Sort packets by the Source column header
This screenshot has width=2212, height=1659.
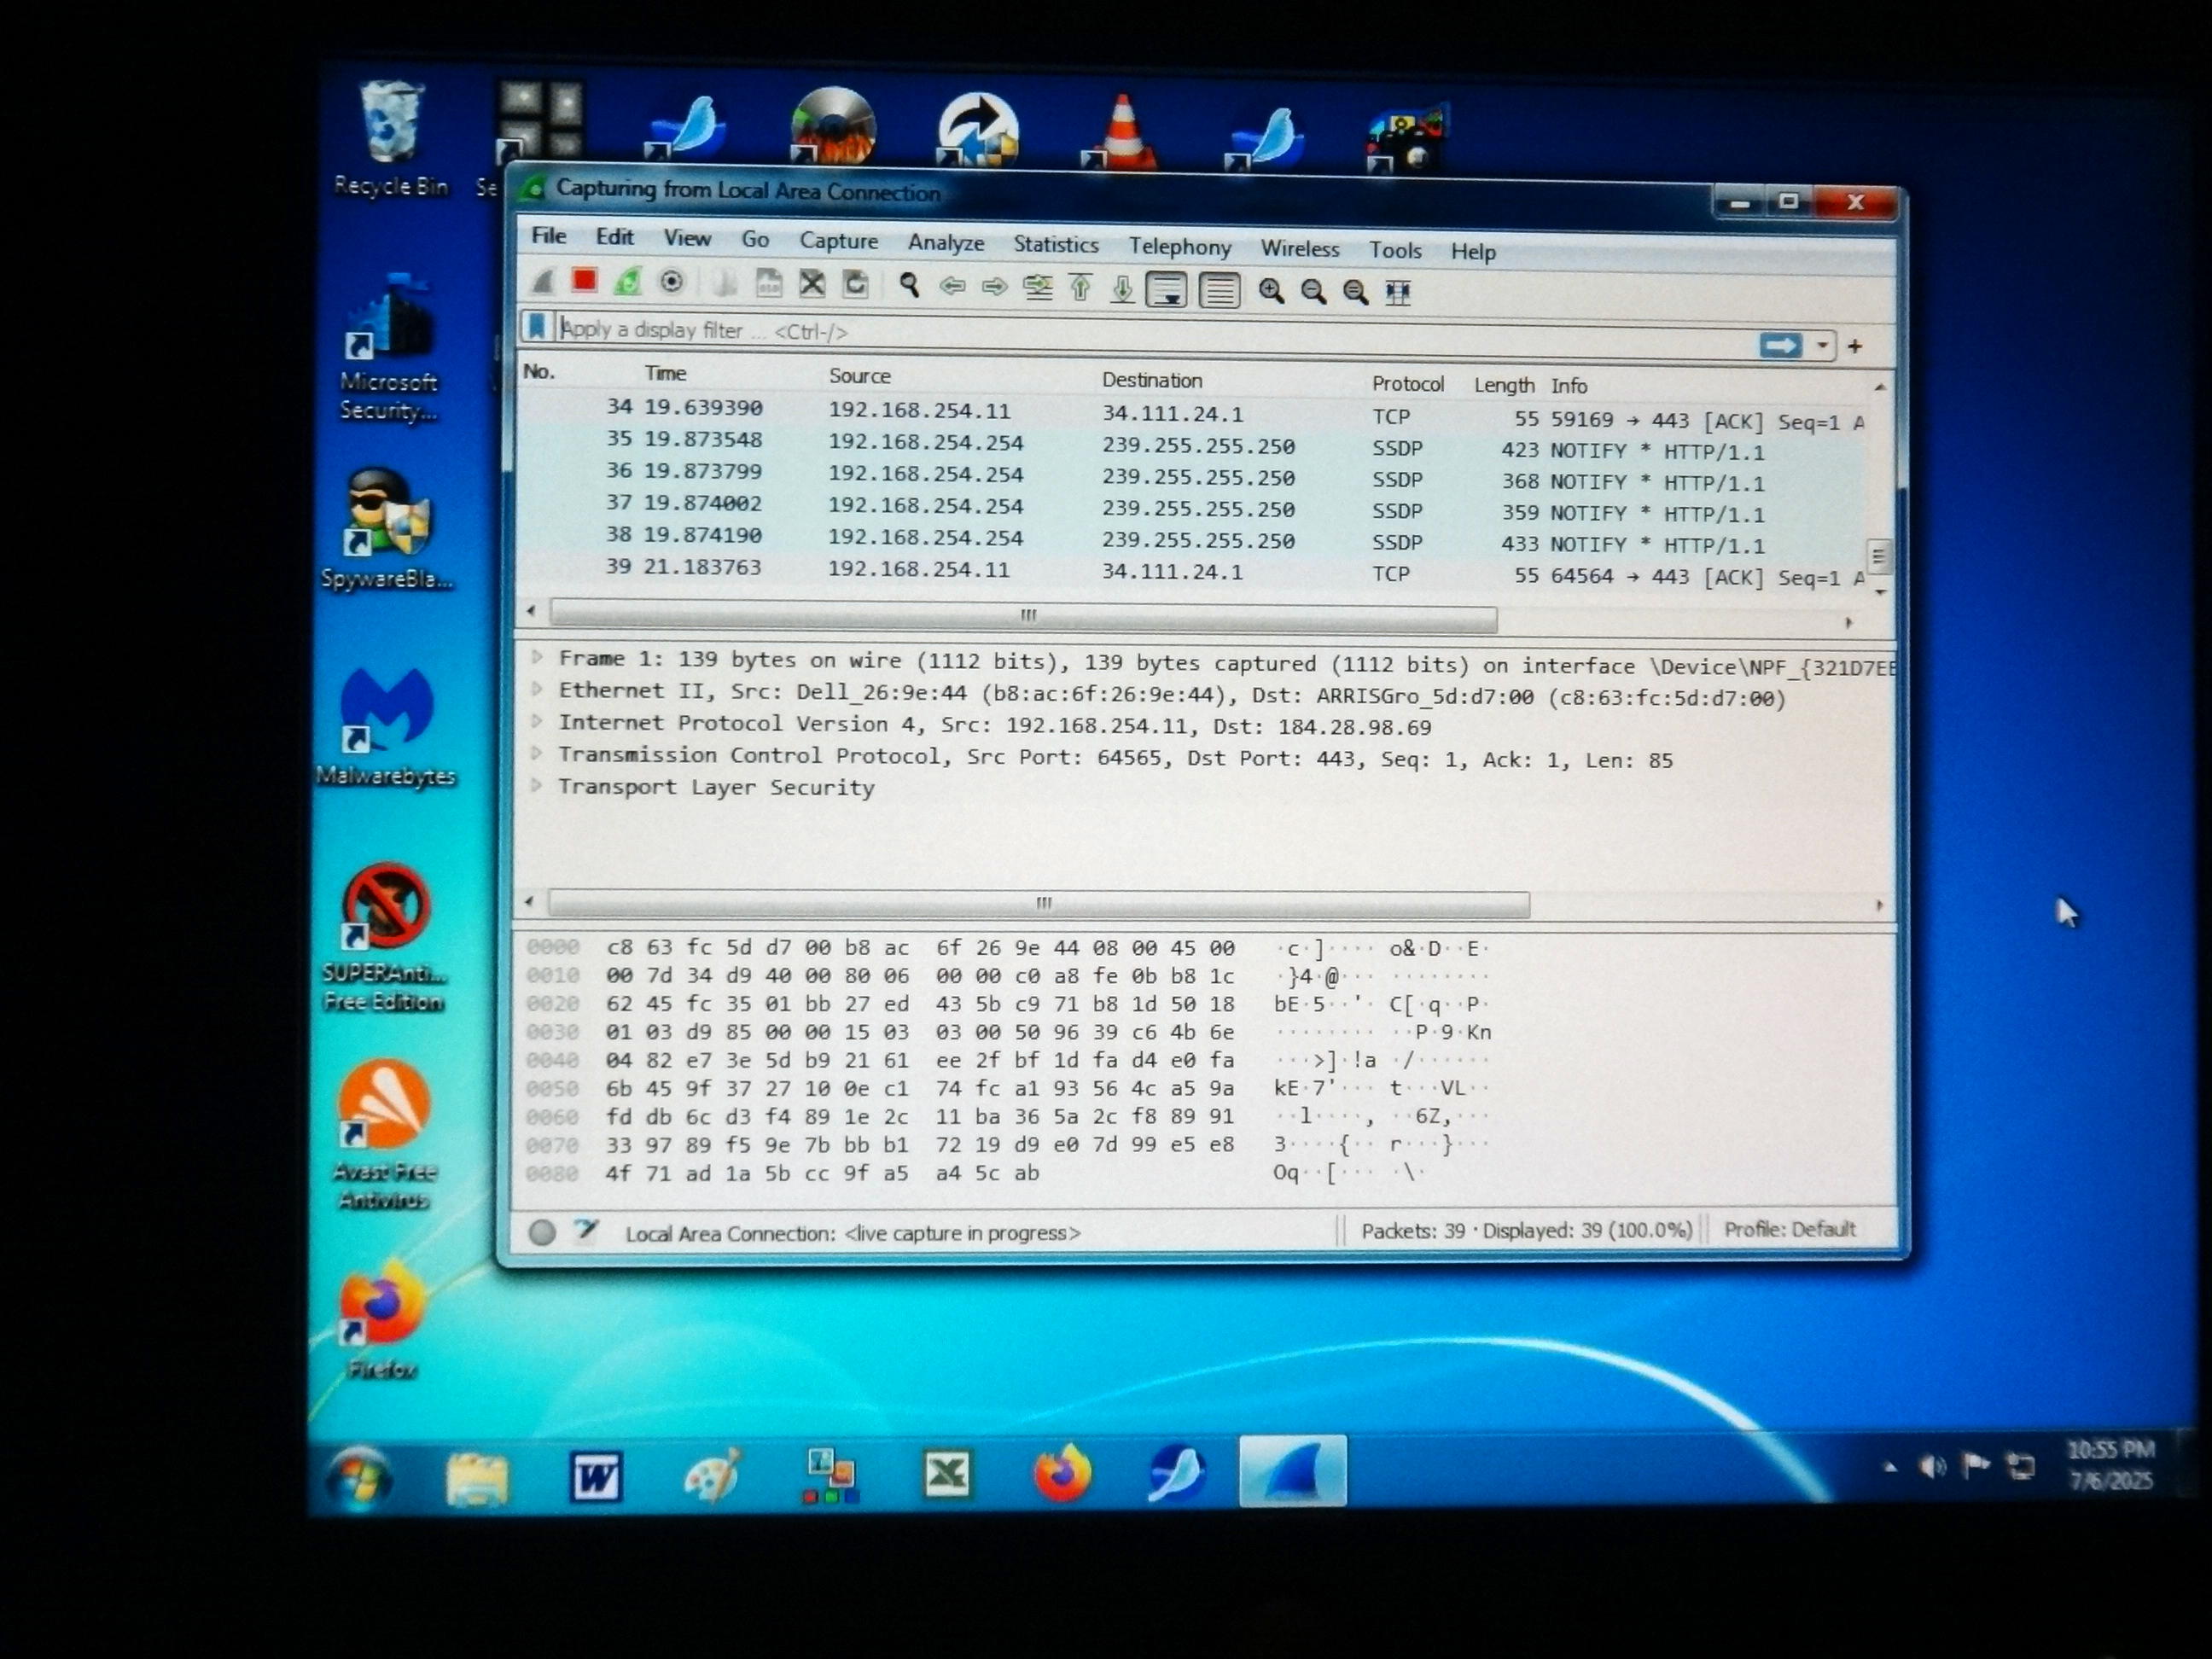click(859, 376)
